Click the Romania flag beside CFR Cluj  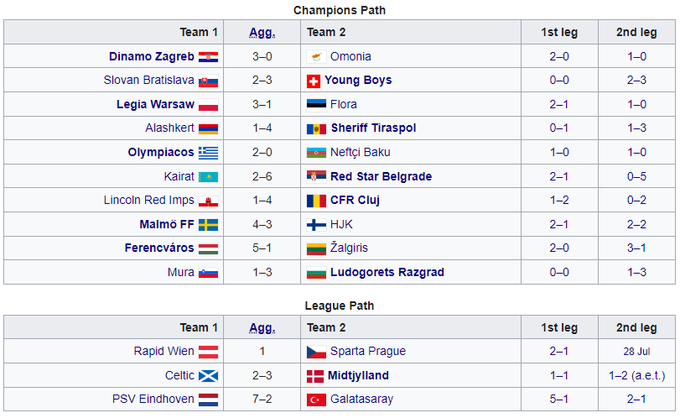(x=314, y=200)
